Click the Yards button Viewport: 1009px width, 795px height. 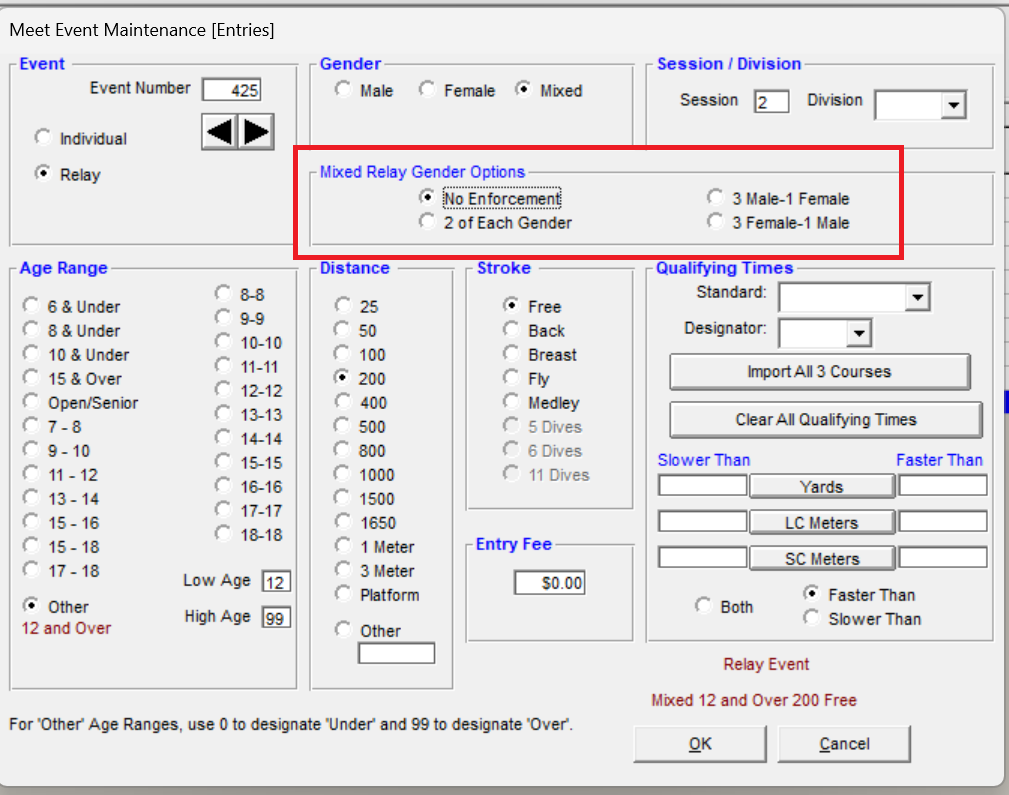pyautogui.click(x=821, y=486)
